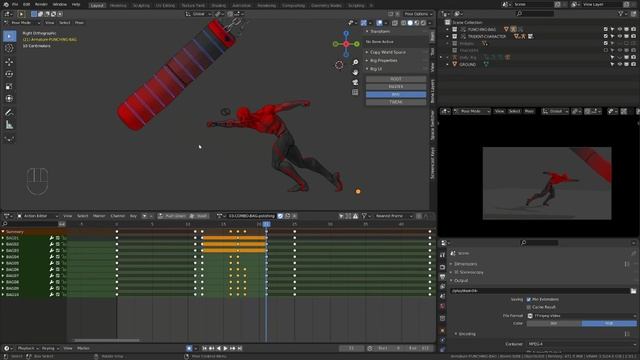Click the navigation gizmo center
This screenshot has height=360, width=640.
tap(346, 44)
